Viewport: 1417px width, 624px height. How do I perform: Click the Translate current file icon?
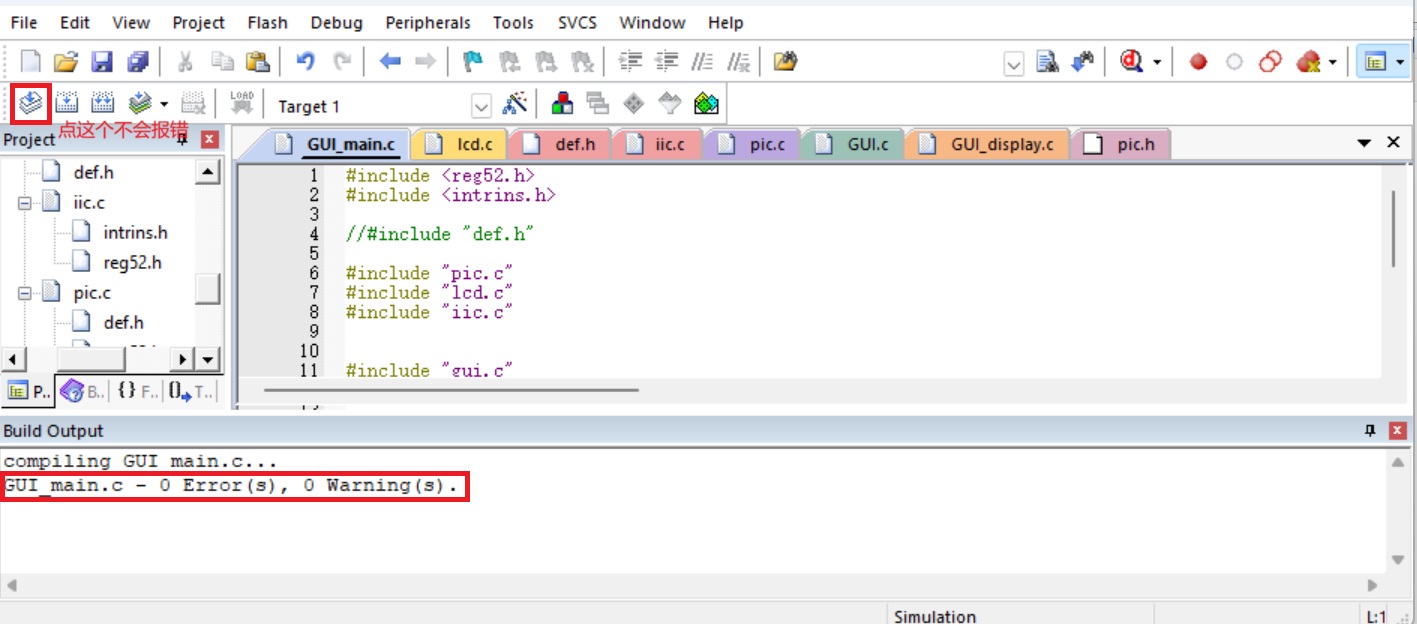pos(31,103)
